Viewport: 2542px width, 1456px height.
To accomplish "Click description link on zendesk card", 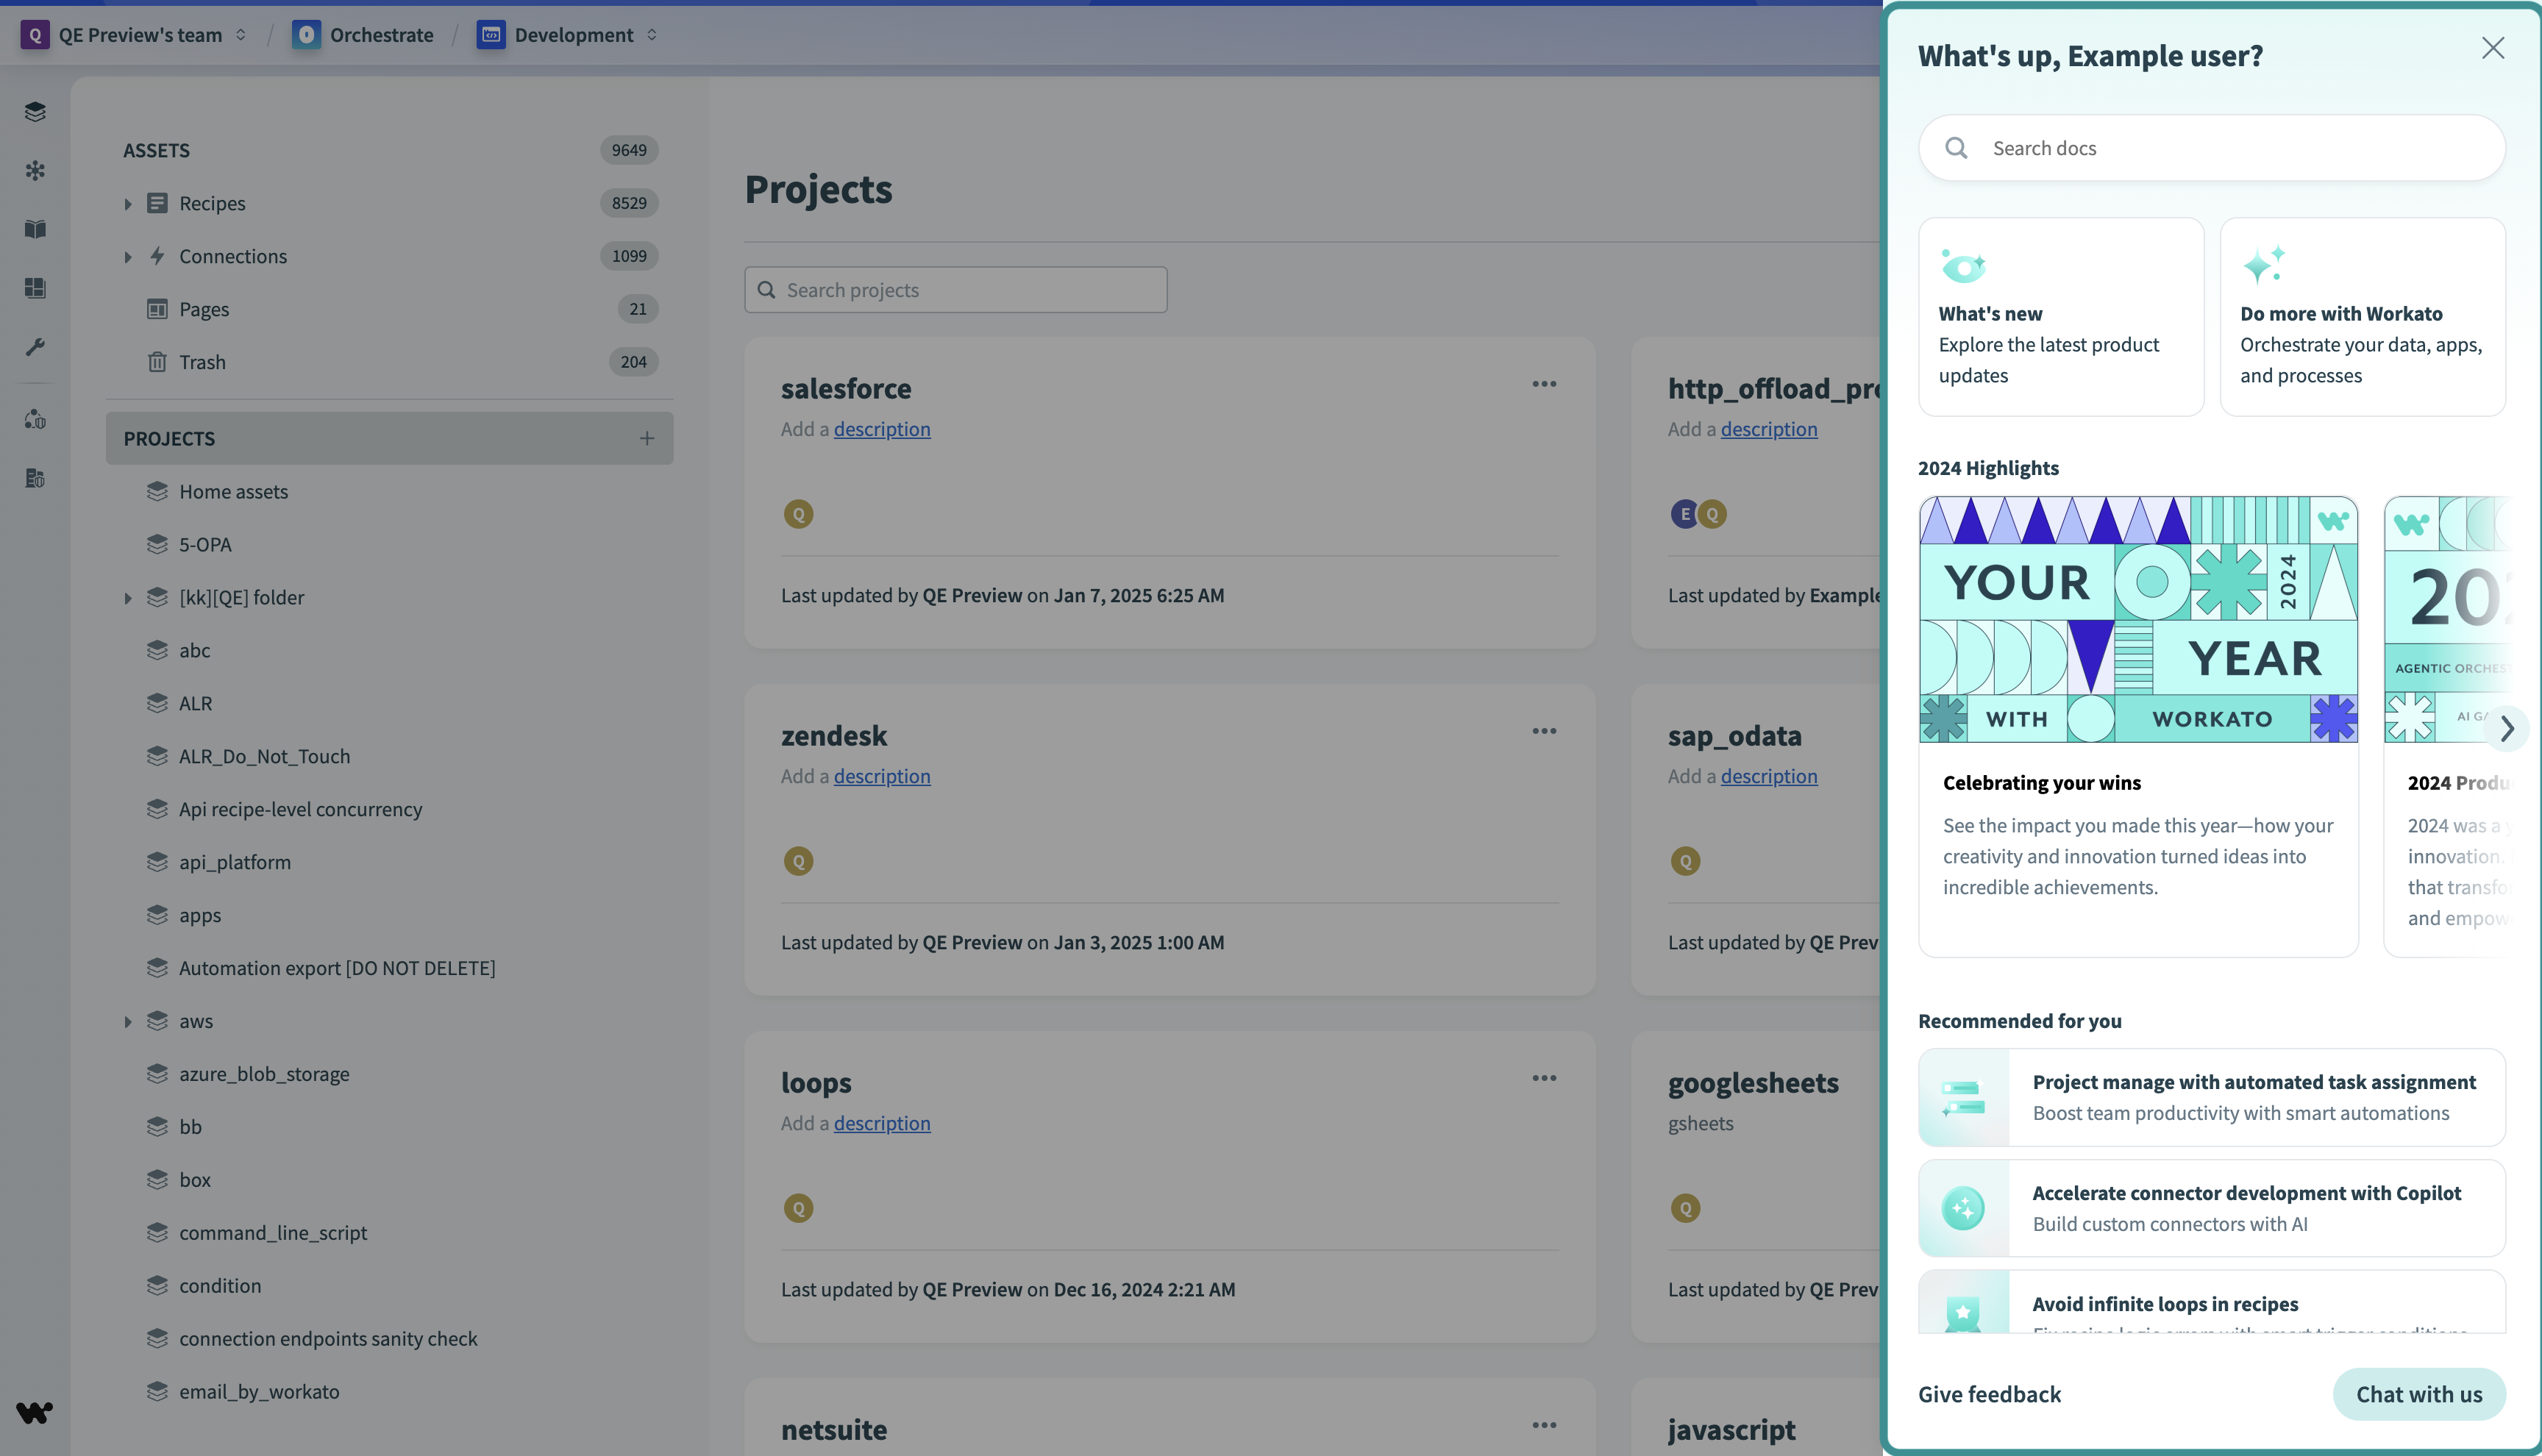I will coord(882,776).
